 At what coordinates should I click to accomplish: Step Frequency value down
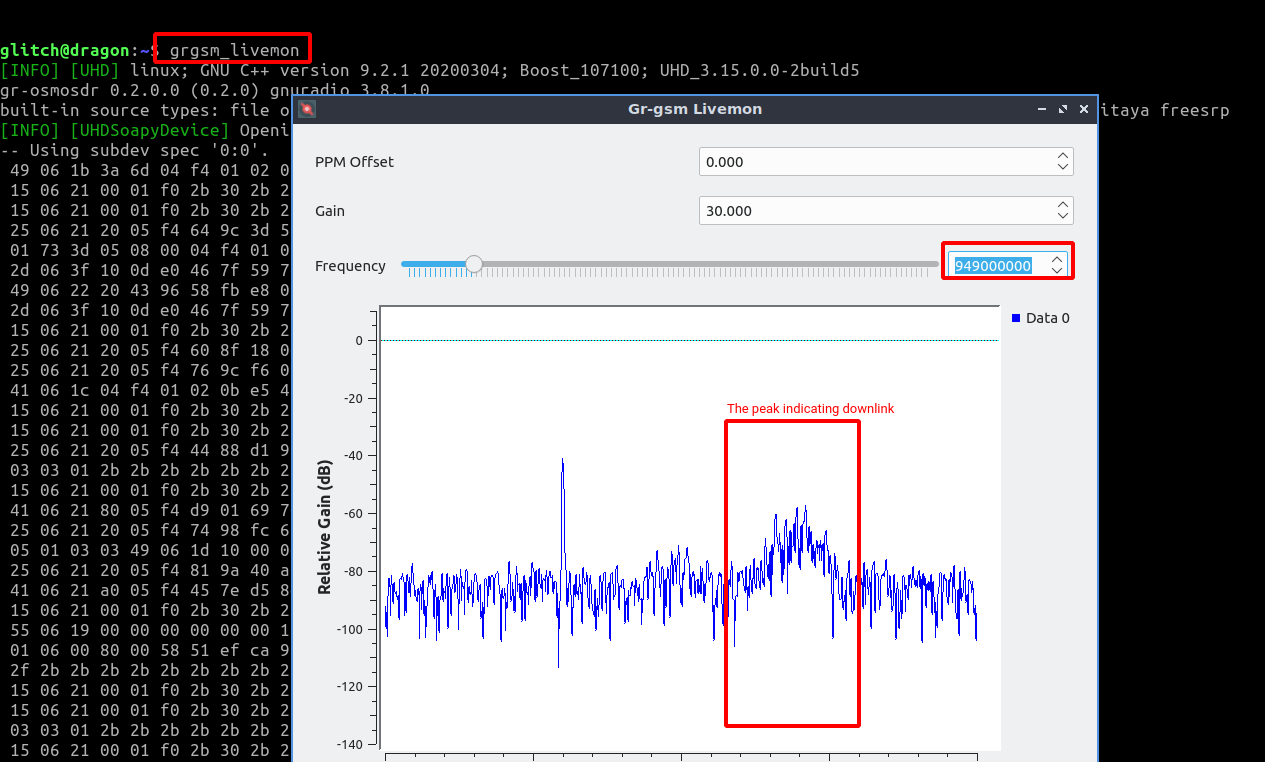pyautogui.click(x=1056, y=271)
